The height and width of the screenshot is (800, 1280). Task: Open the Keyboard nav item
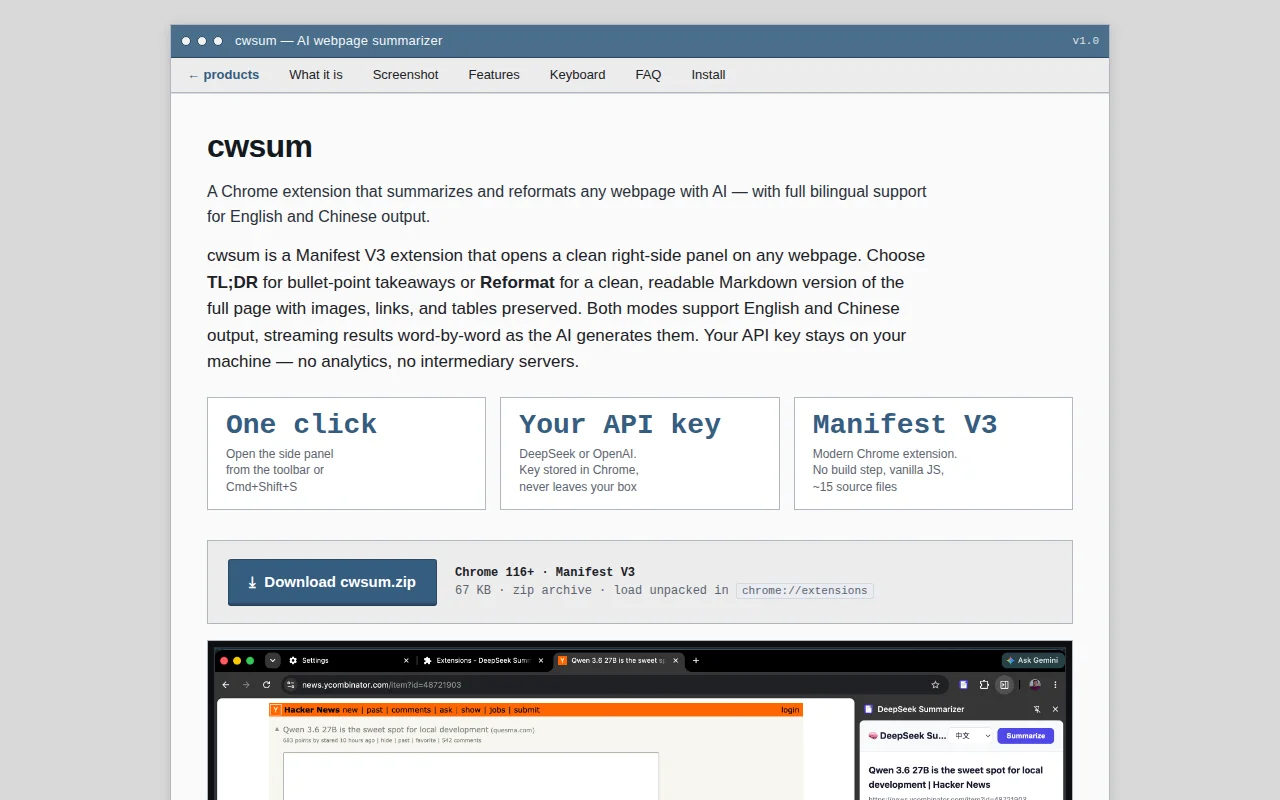click(577, 75)
